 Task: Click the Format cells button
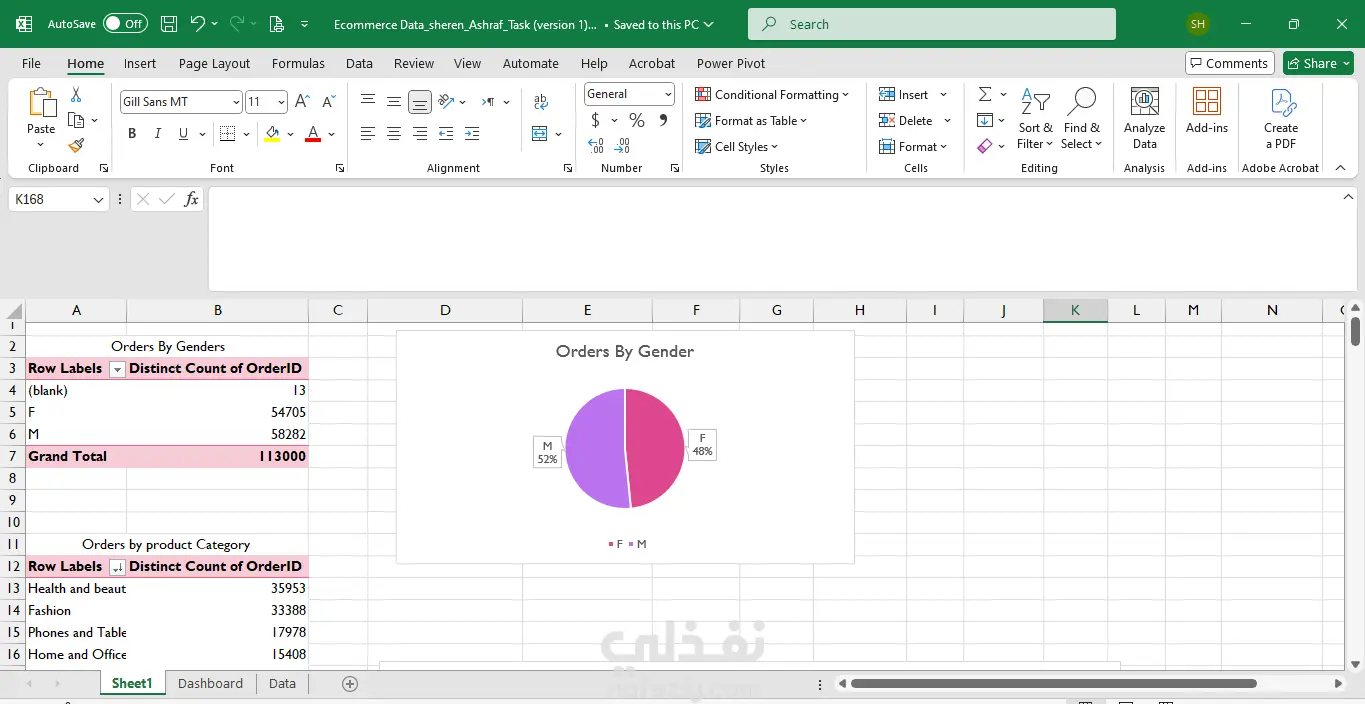(912, 146)
